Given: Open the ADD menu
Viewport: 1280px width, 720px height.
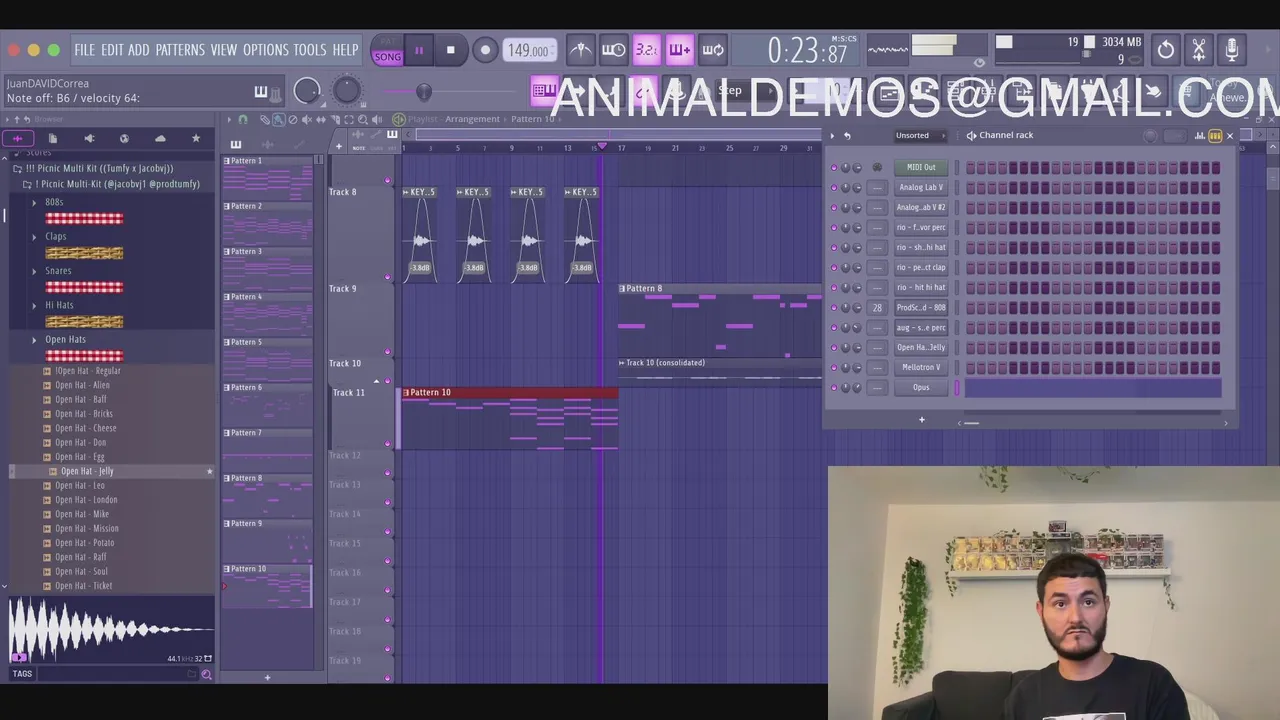Looking at the screenshot, I should point(138,50).
